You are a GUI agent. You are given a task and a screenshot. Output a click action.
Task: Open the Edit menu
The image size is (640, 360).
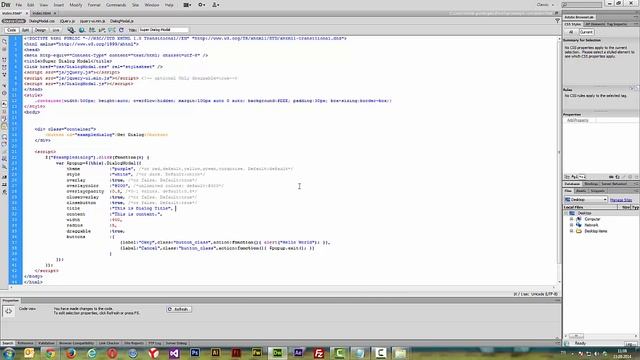point(31,5)
